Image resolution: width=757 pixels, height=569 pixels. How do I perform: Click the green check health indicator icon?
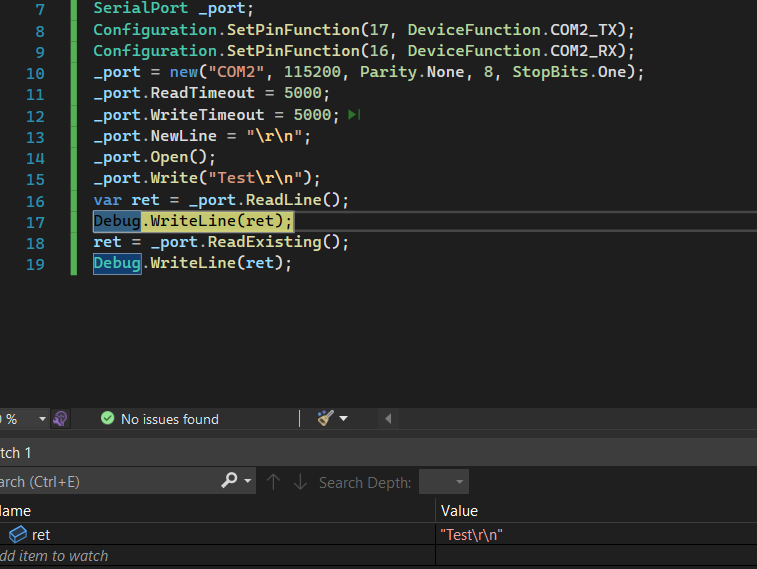click(107, 418)
